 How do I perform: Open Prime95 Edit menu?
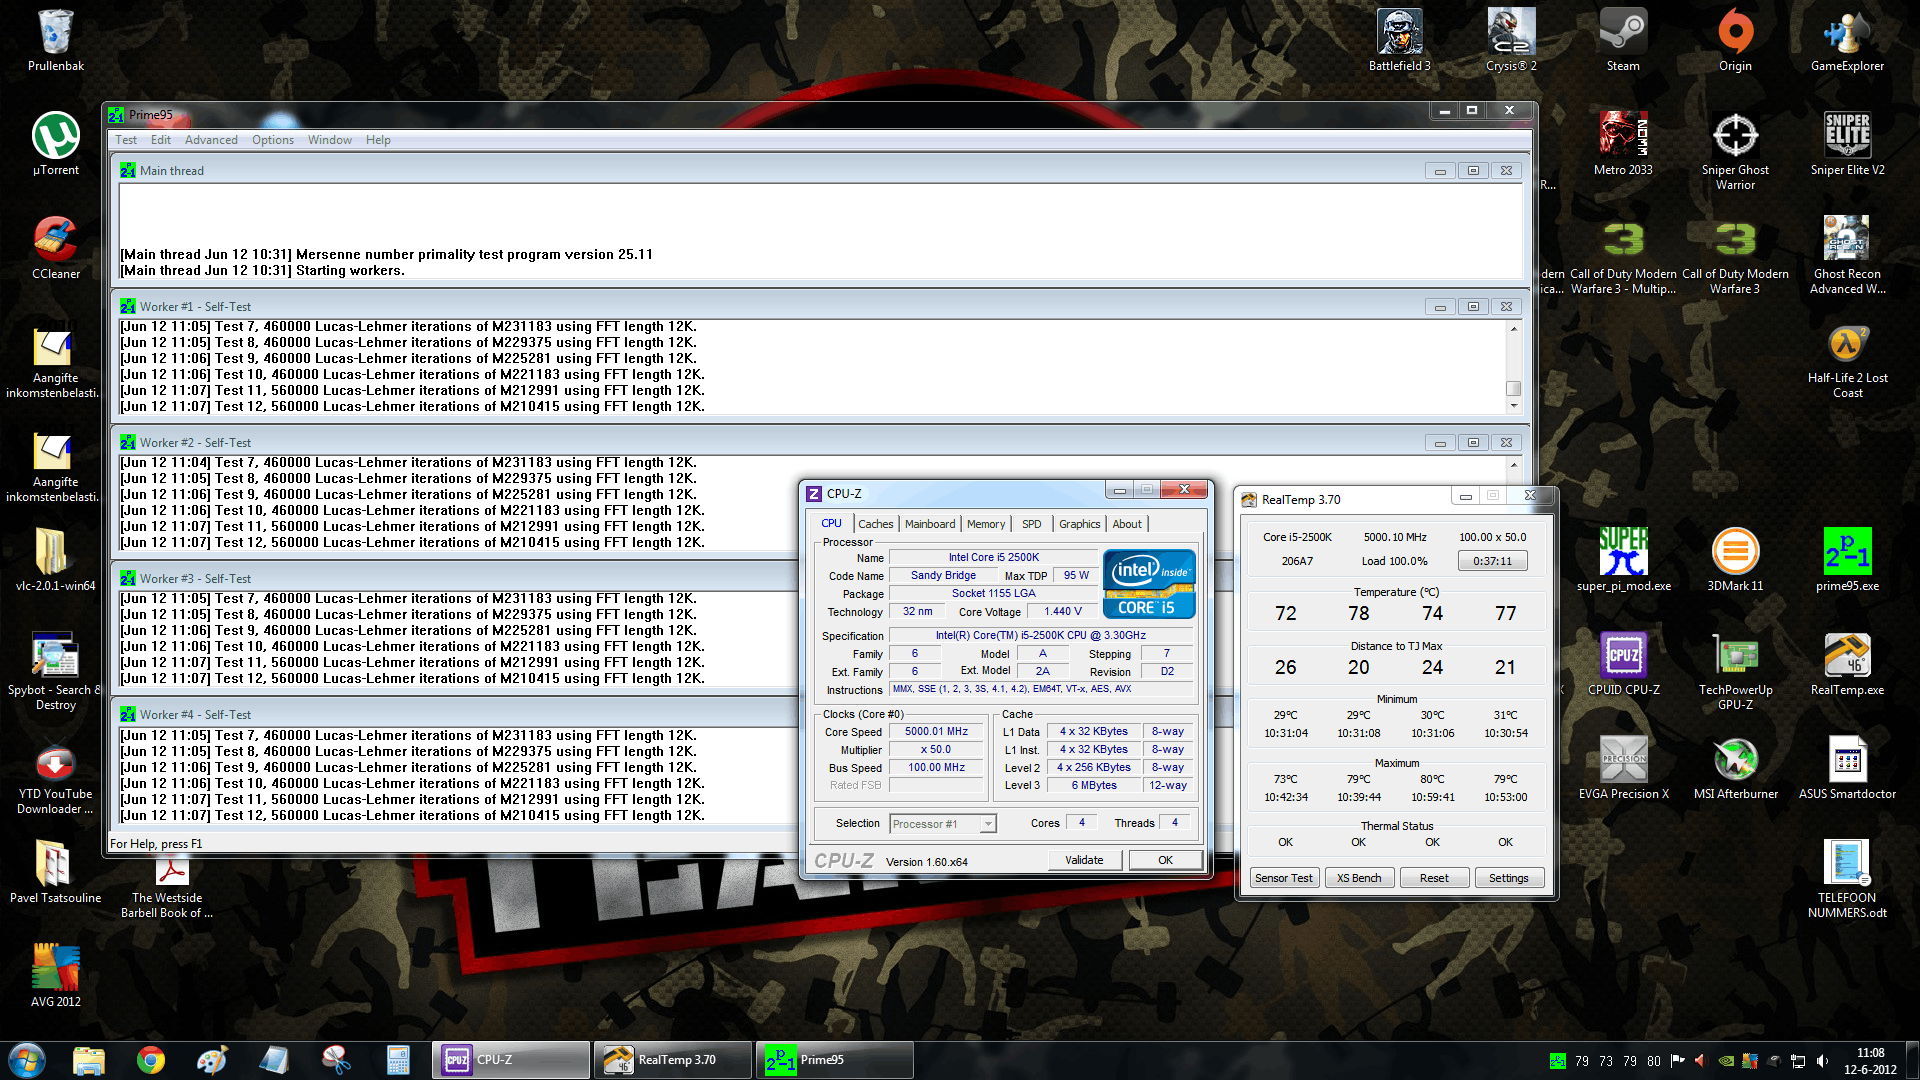click(160, 140)
